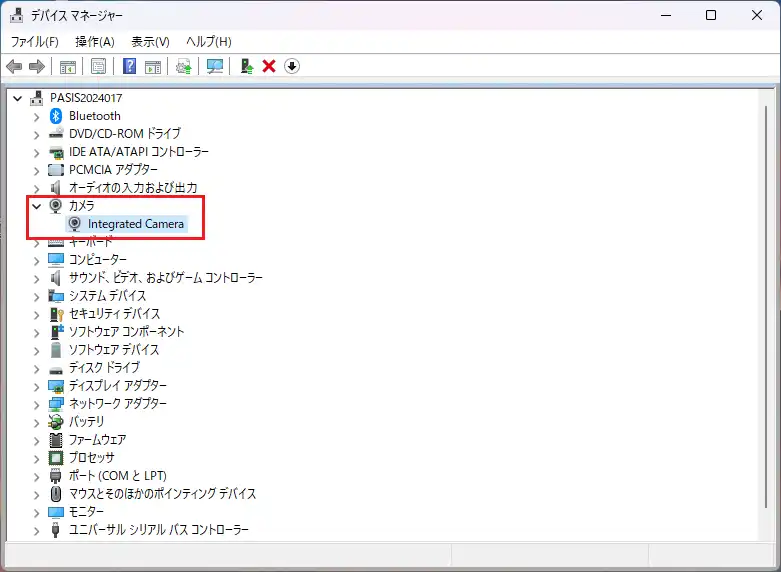Select the PASIS2024017 label
The height and width of the screenshot is (572, 781).
point(86,98)
